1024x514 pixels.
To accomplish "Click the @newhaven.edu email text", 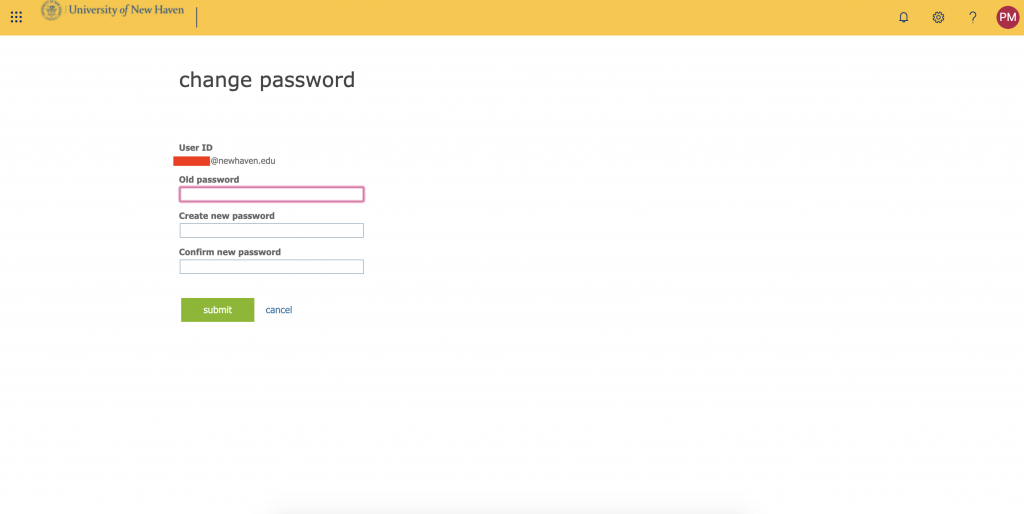I will (242, 160).
